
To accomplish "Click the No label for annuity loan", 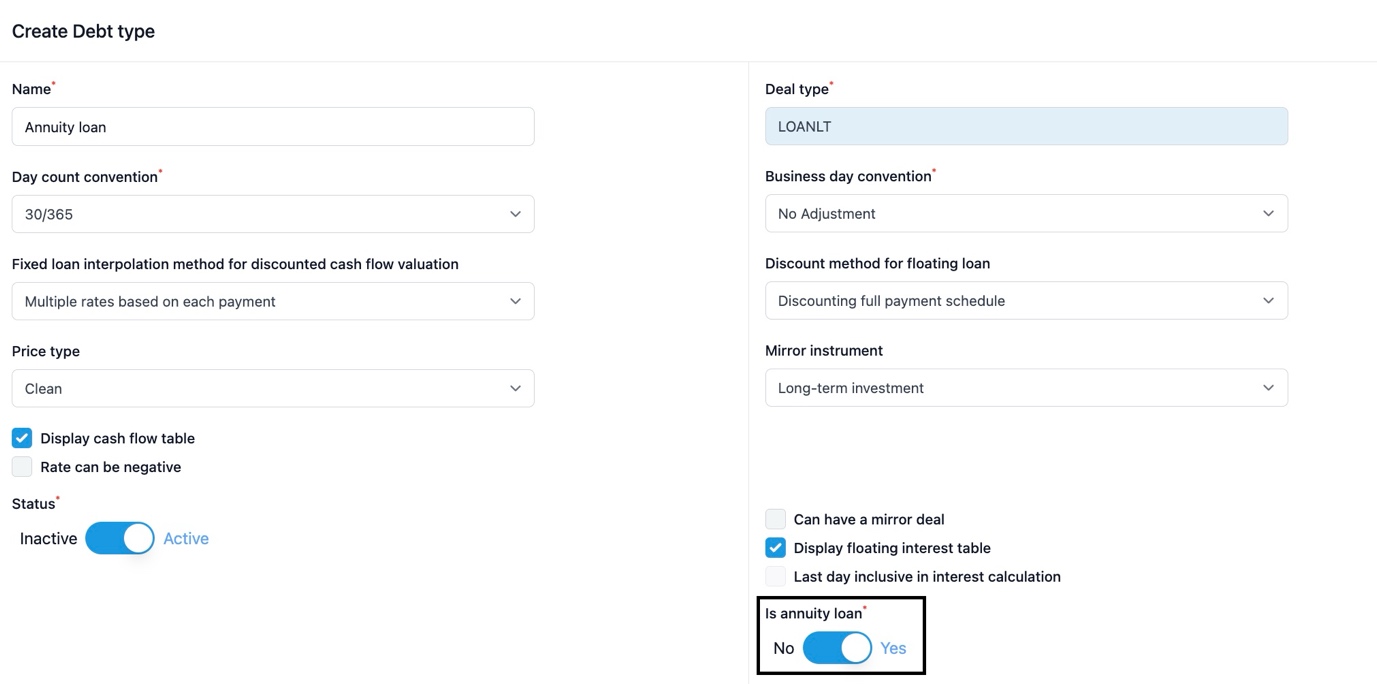I will pyautogui.click(x=784, y=648).
